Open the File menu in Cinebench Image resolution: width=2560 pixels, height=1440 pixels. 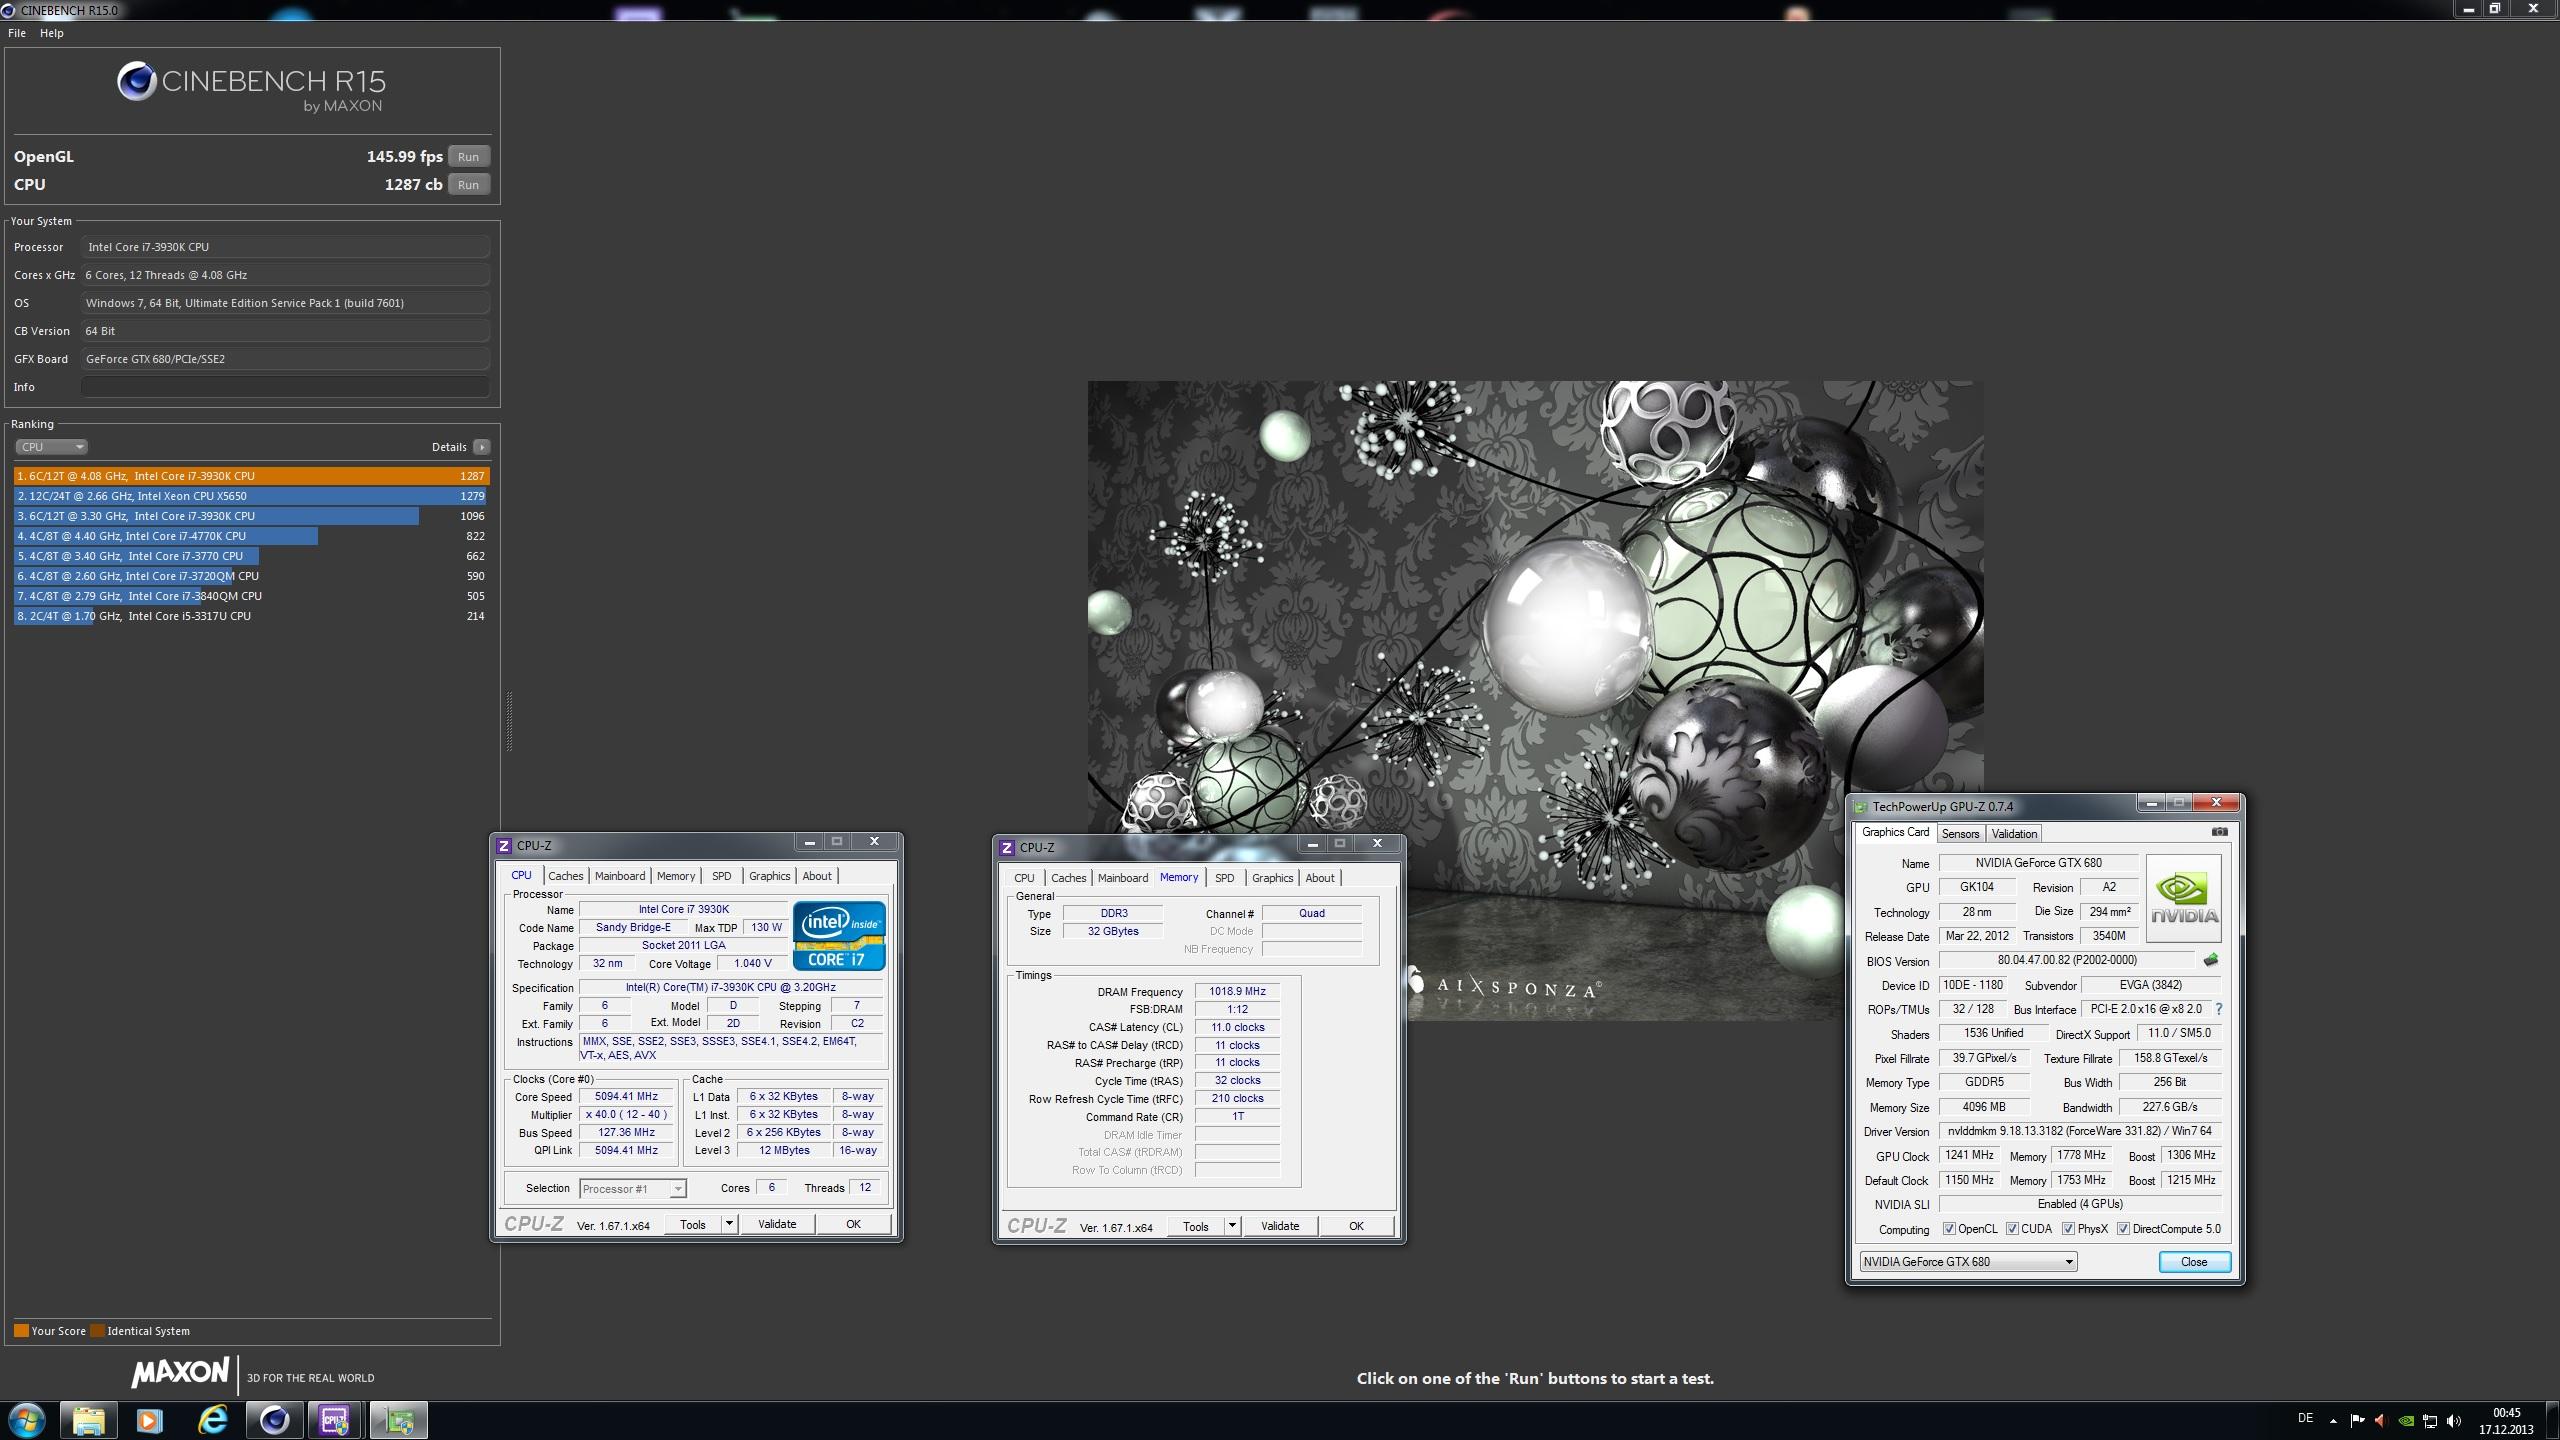(17, 33)
